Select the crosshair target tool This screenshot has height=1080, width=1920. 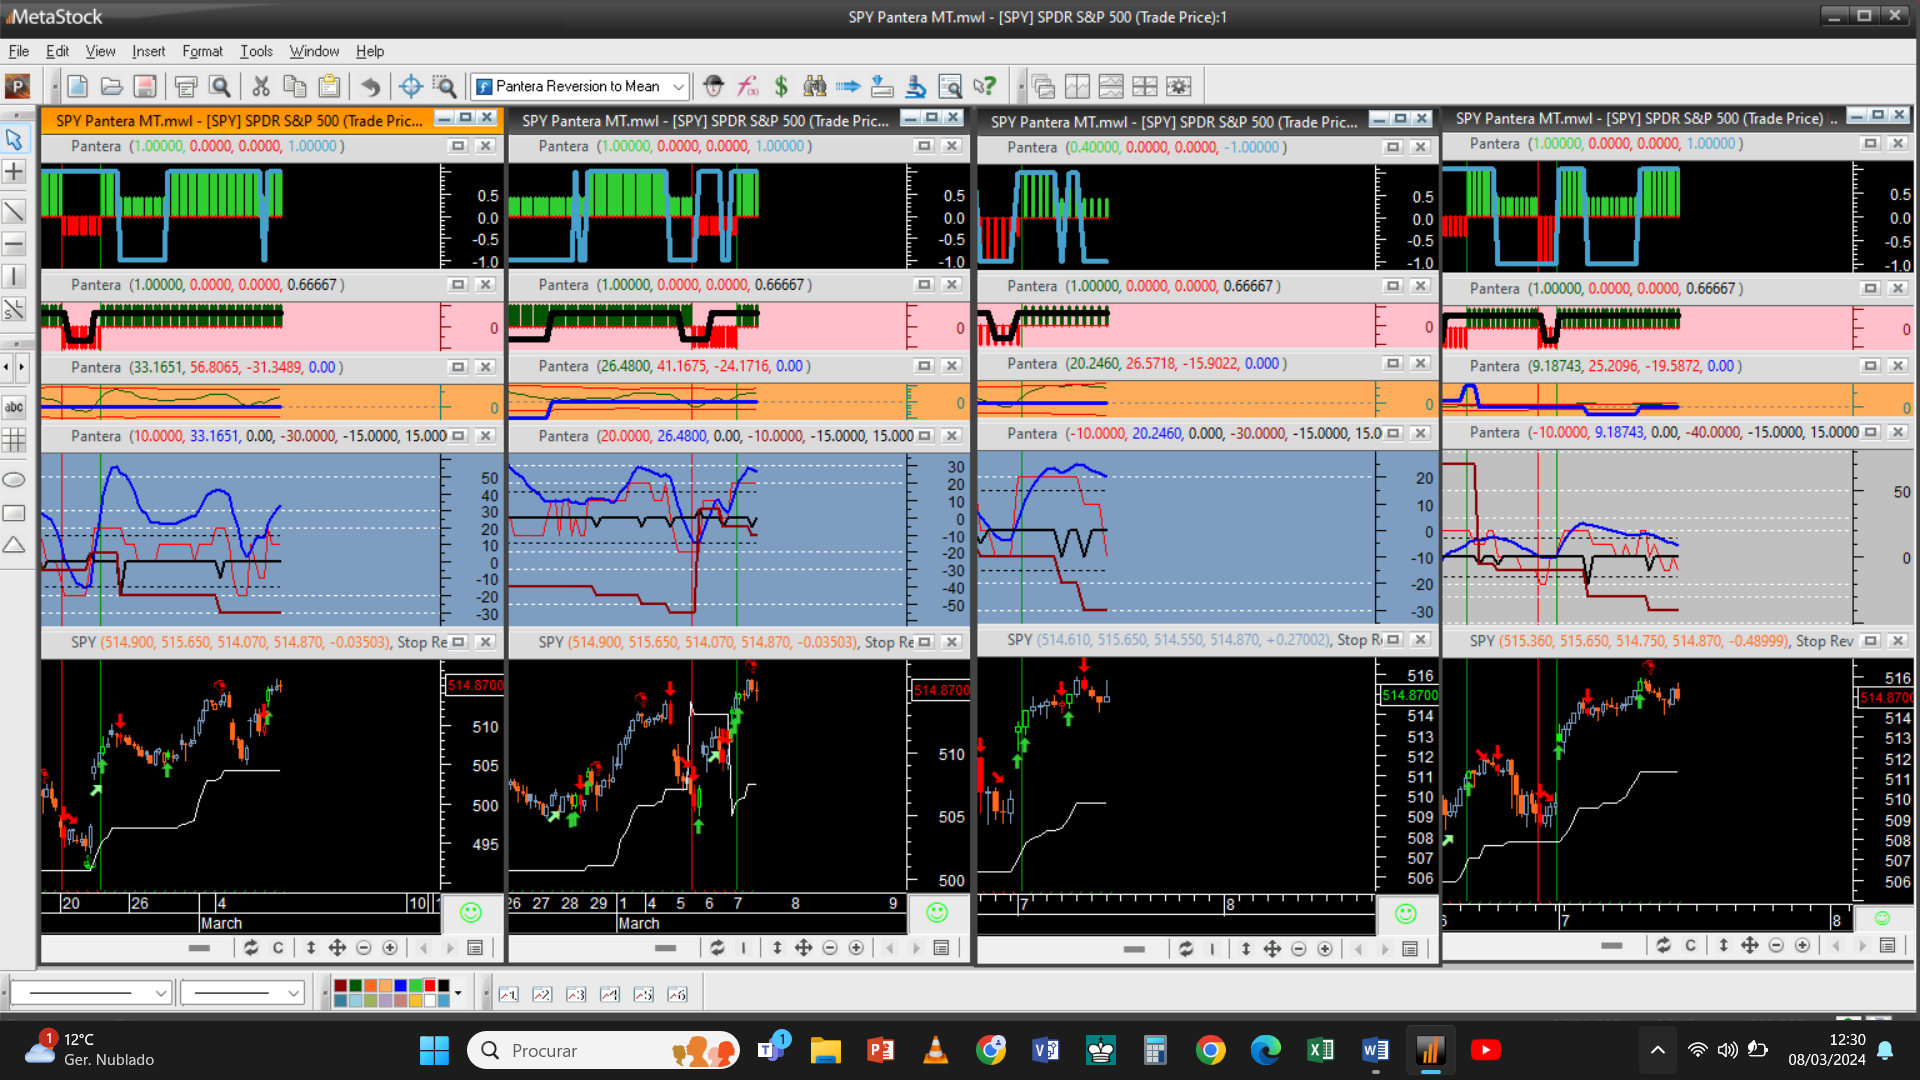coord(410,86)
